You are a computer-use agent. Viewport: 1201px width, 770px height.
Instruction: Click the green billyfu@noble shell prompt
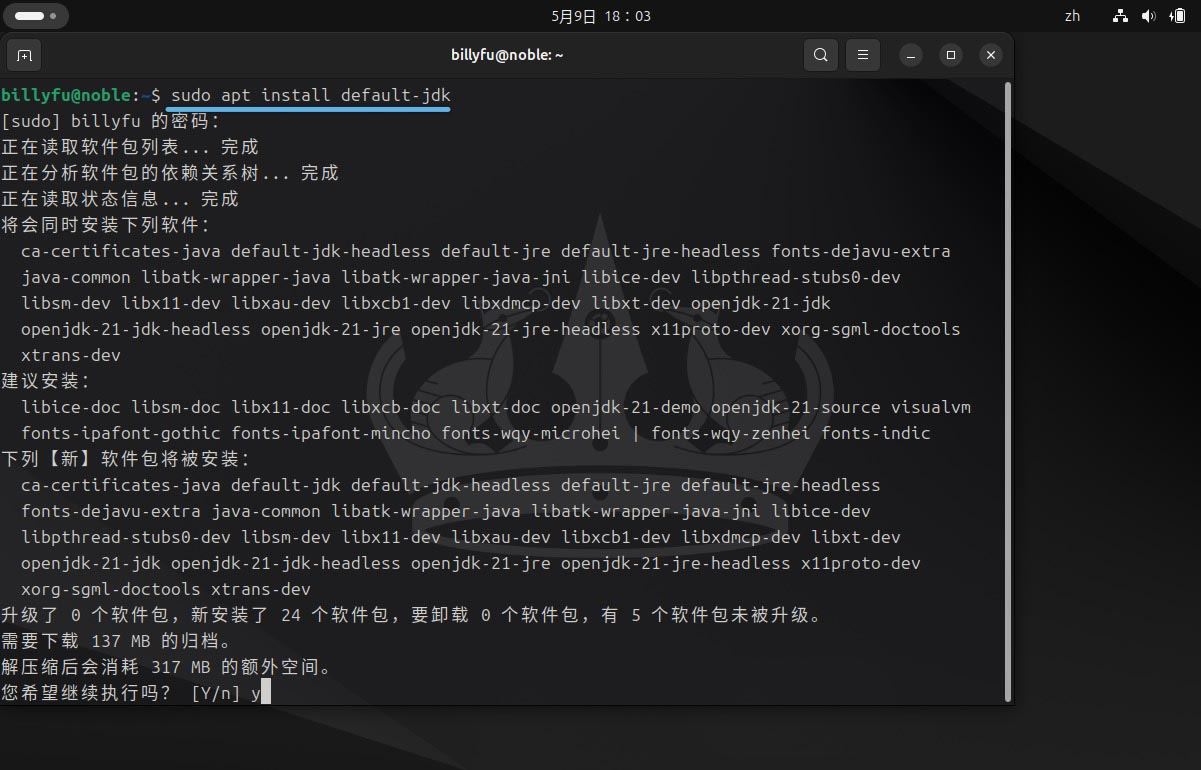pyautogui.click(x=66, y=95)
